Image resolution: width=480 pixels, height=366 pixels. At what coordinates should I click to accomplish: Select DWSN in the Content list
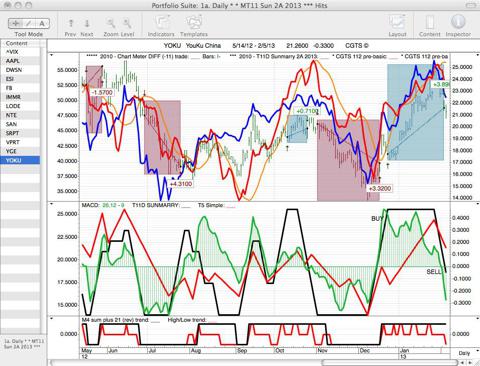21,70
